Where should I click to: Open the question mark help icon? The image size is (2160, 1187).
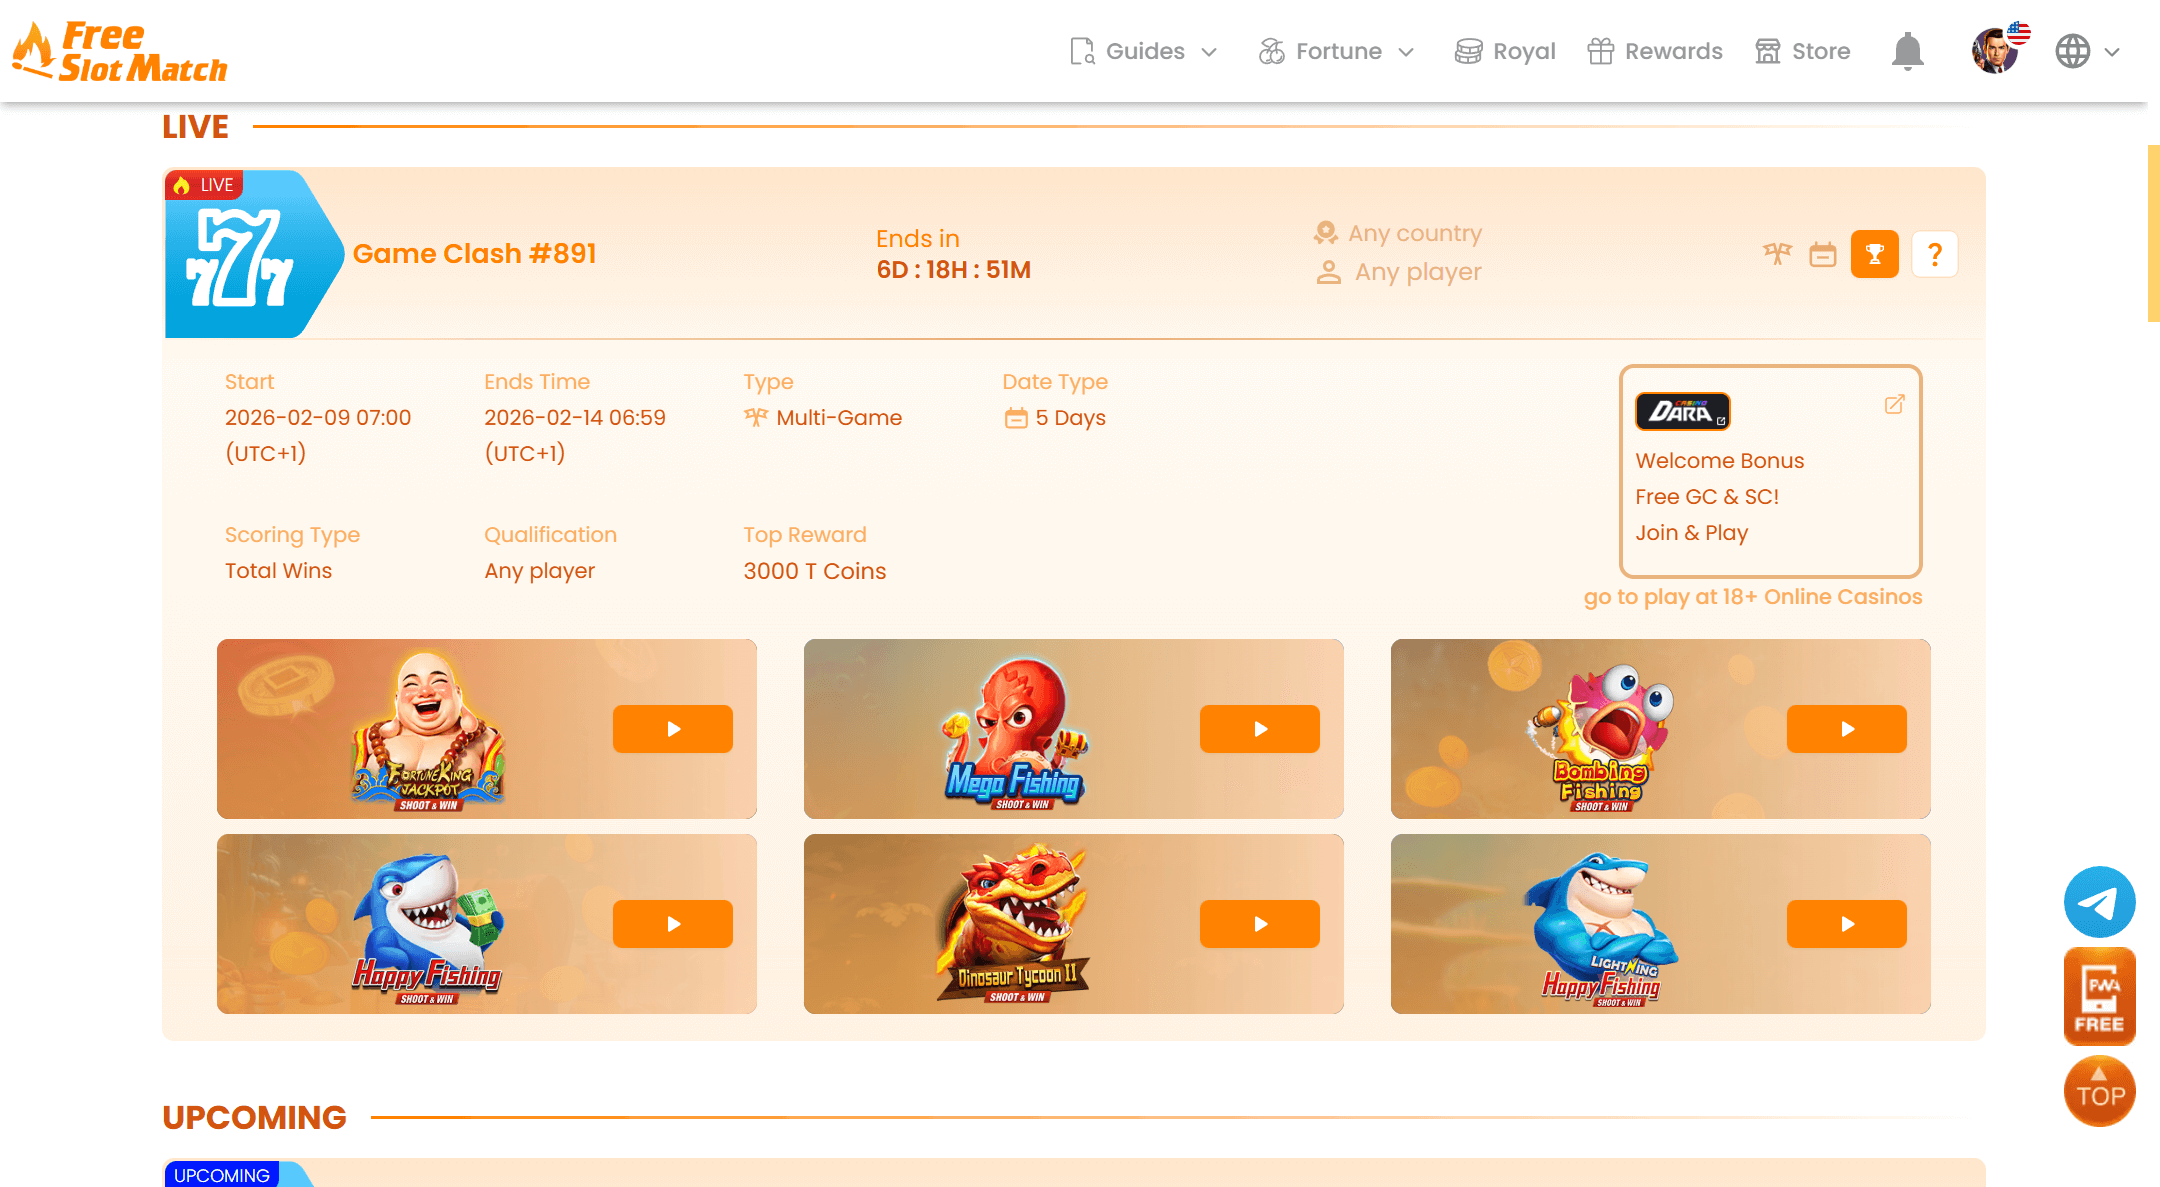tap(1934, 254)
